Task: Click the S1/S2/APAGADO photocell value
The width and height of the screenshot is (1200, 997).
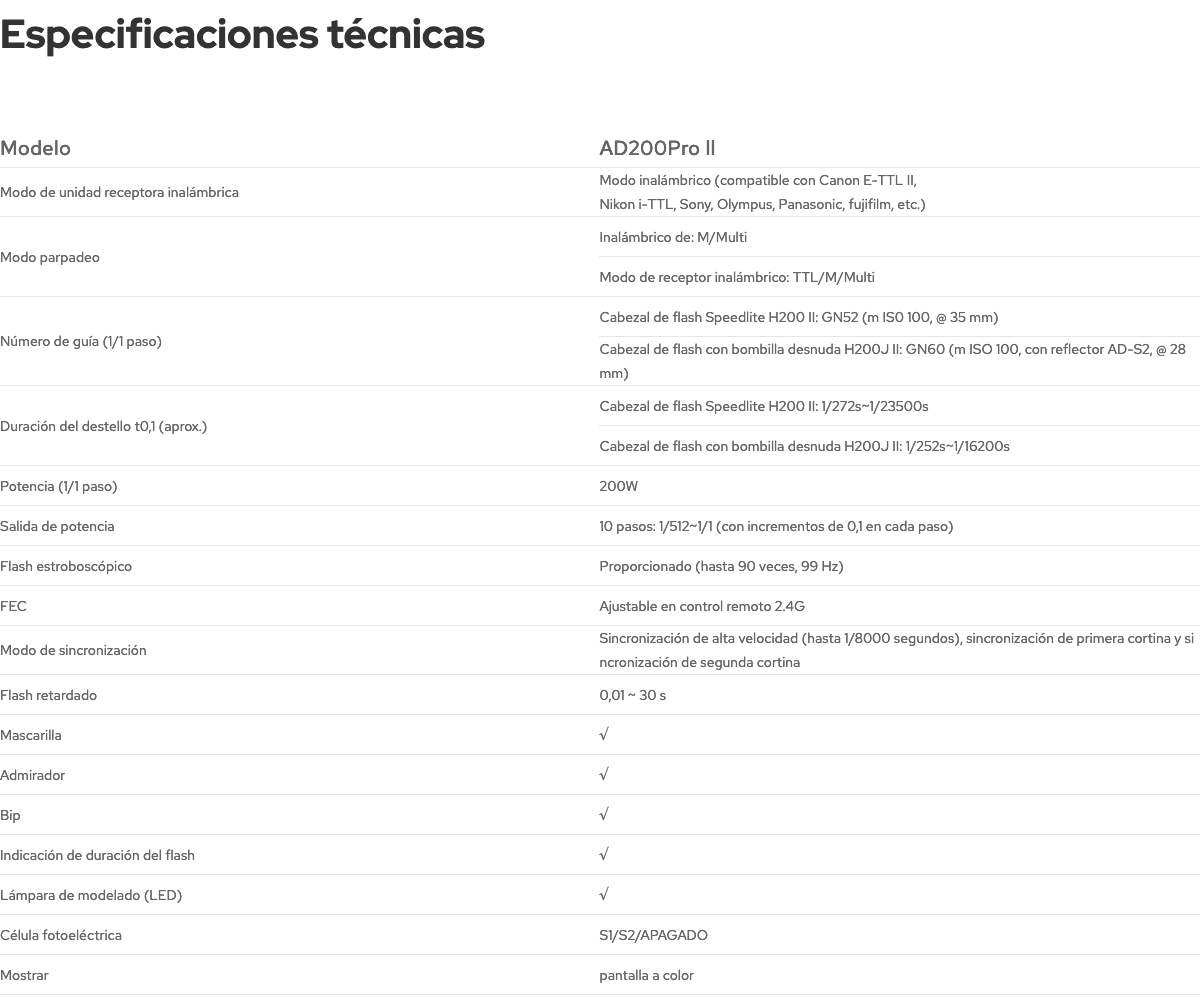Action: pos(653,935)
